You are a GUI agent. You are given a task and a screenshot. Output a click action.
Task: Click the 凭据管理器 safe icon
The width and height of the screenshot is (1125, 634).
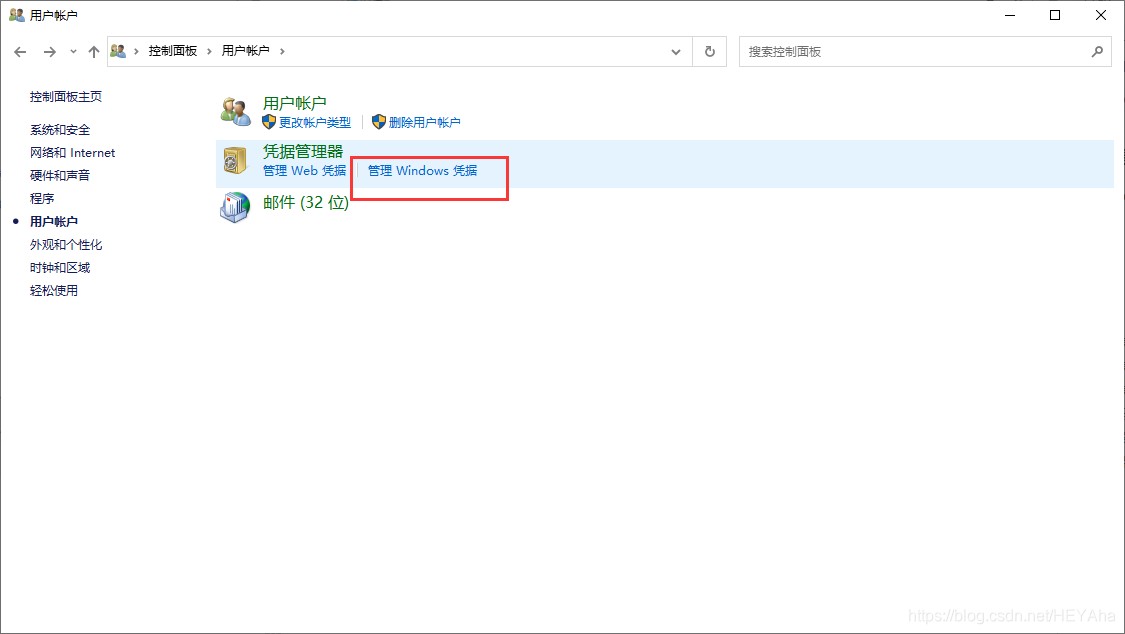pos(235,160)
